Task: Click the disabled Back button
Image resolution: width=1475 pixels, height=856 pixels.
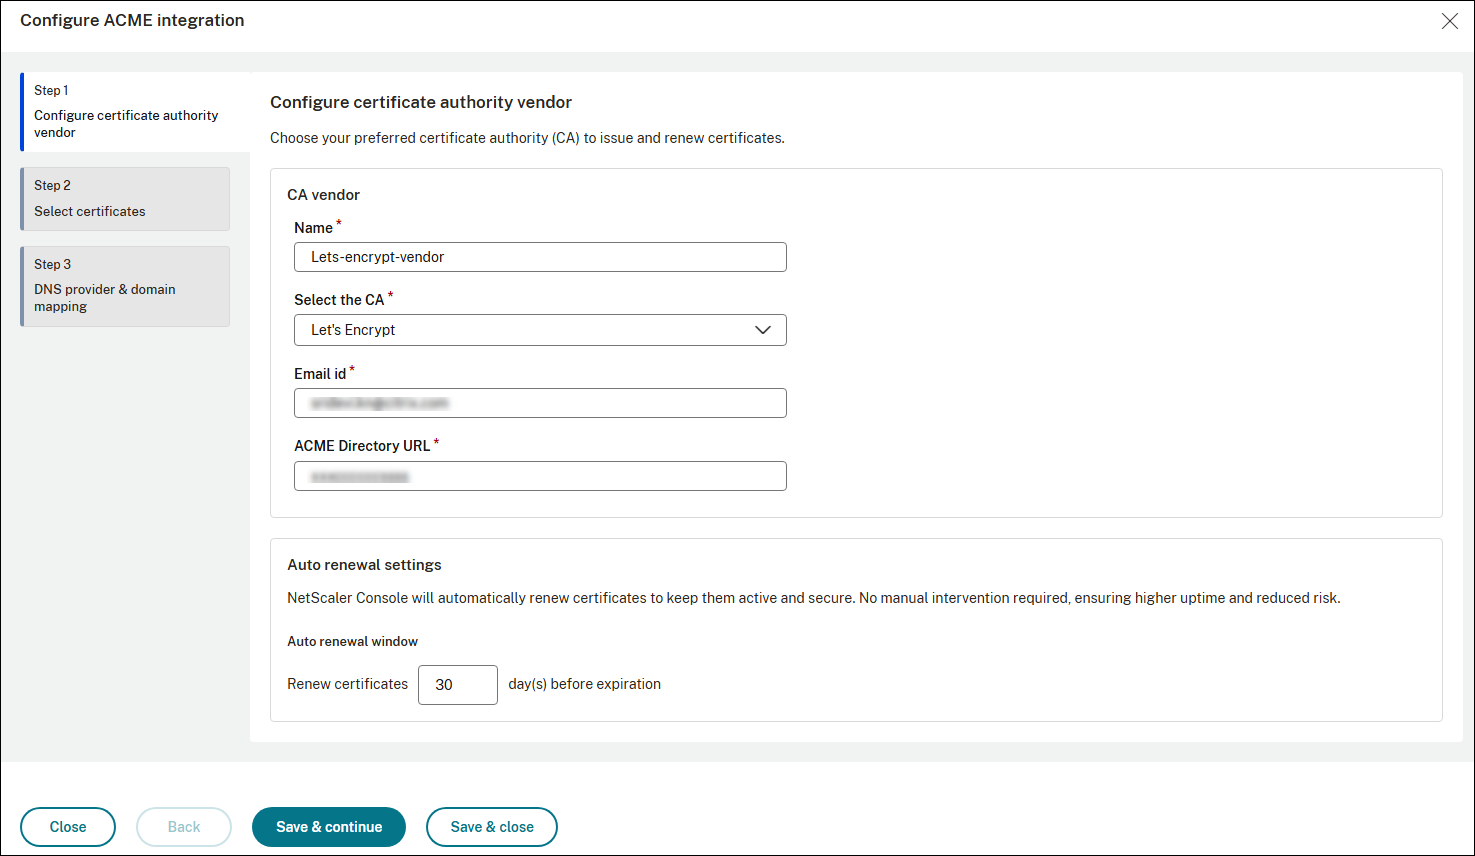Action: pos(183,827)
